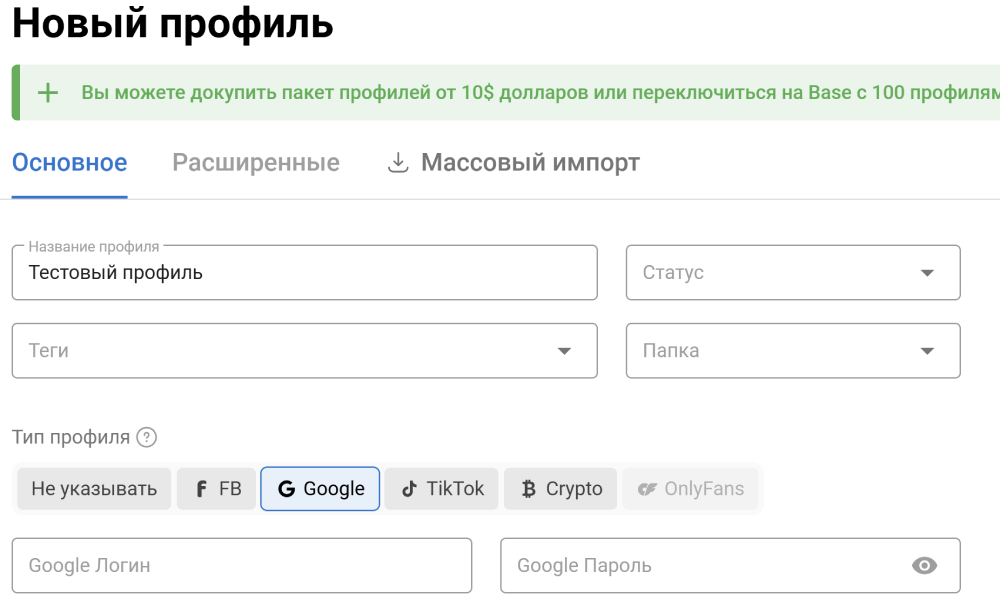Image resolution: width=1000 pixels, height=599 pixels.
Task: Click the Facebook icon on the FB button
Action: tap(199, 488)
